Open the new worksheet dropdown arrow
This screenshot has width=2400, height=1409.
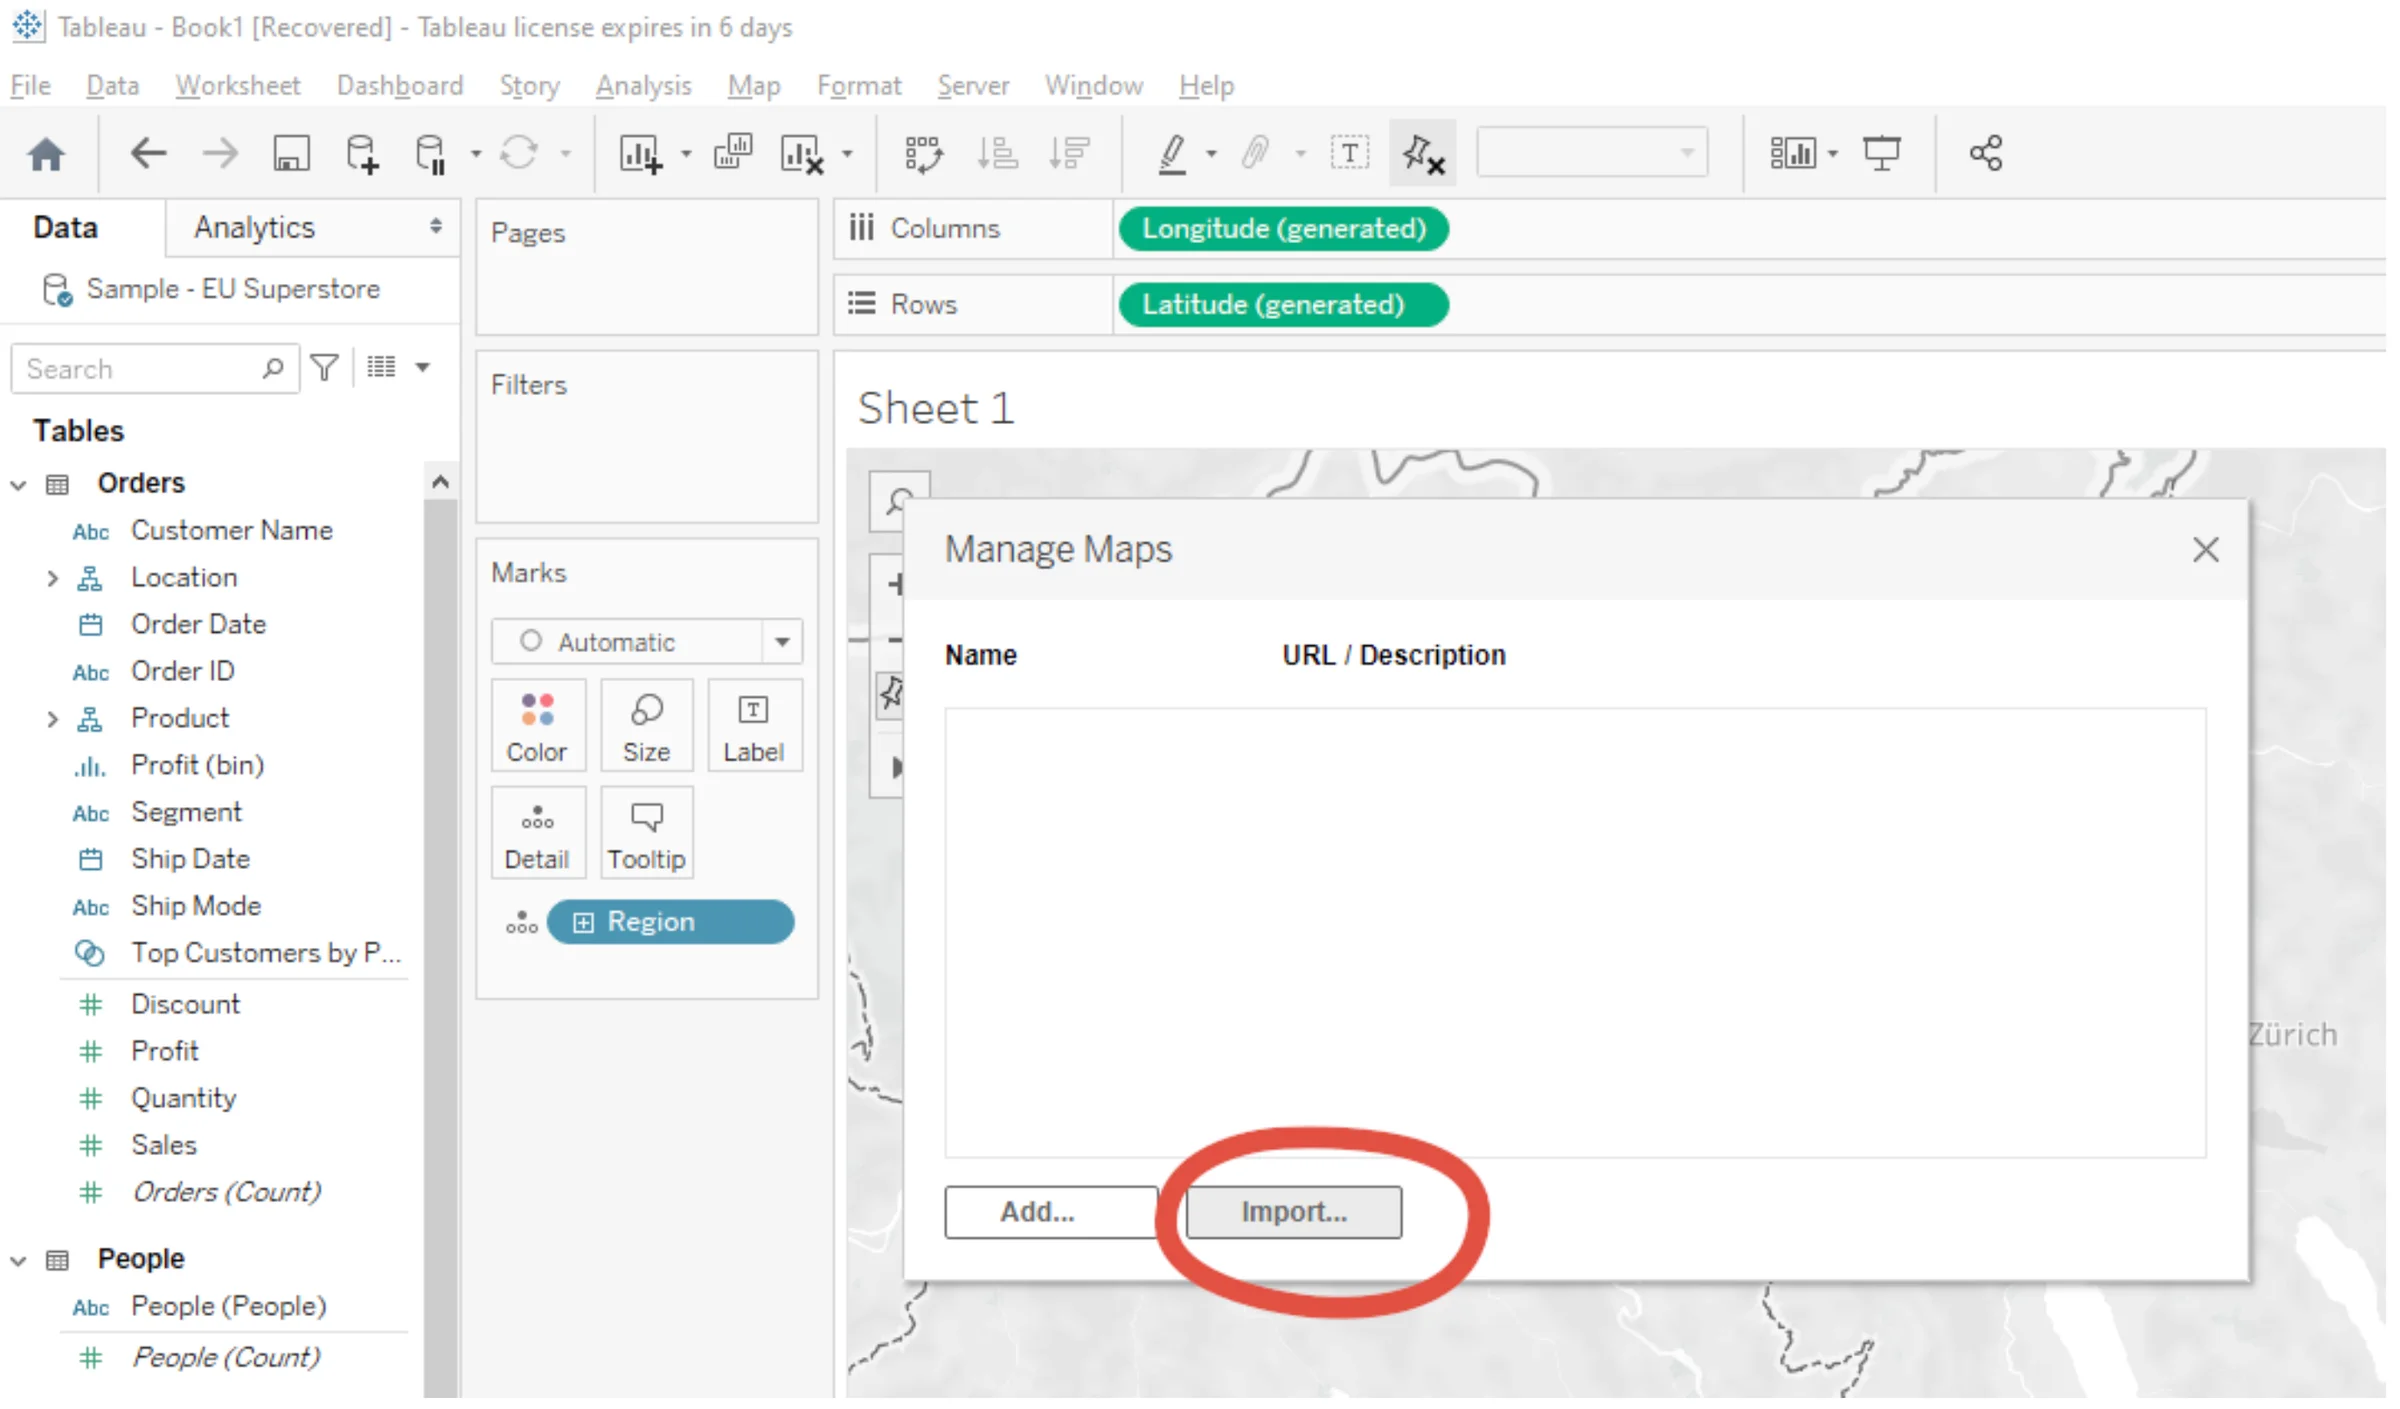click(686, 154)
